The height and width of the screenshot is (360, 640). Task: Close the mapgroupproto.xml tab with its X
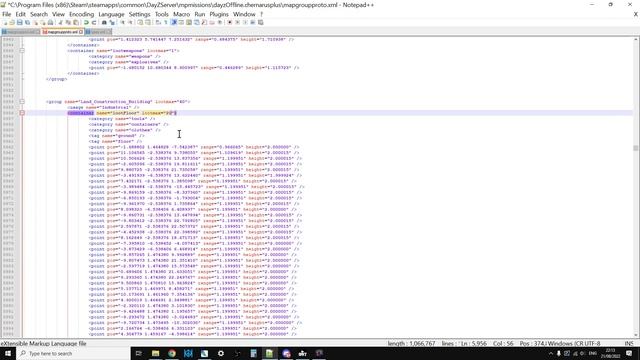pyautogui.click(x=81, y=31)
